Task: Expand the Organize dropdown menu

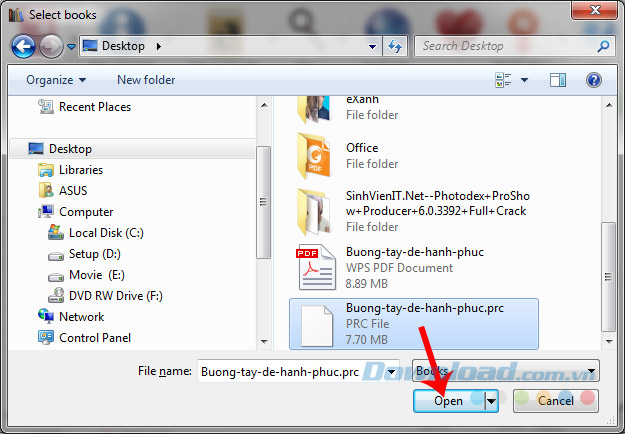Action: (56, 80)
